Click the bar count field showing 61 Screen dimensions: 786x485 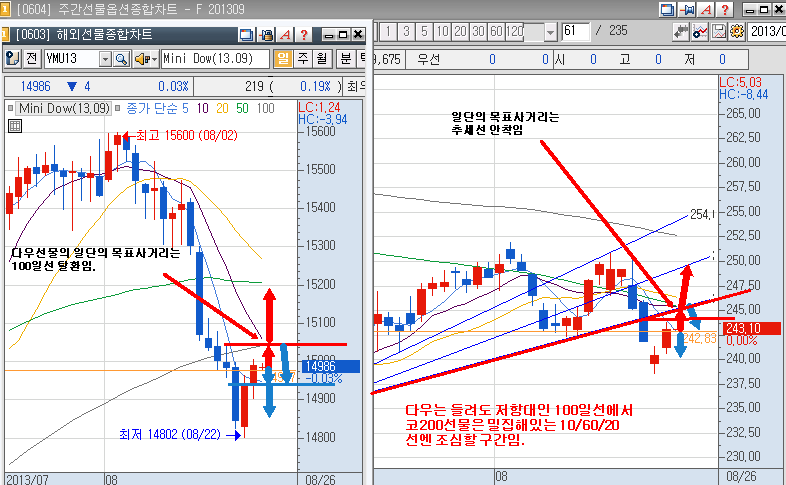(573, 31)
